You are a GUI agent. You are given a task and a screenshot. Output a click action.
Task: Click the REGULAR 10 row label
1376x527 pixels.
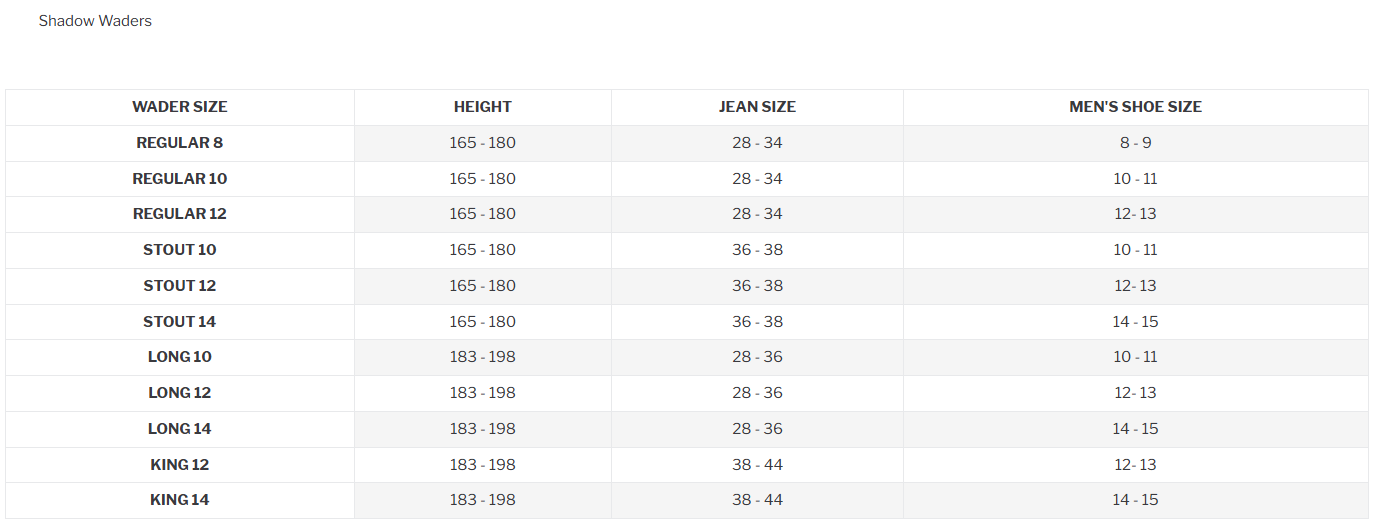pyautogui.click(x=180, y=179)
